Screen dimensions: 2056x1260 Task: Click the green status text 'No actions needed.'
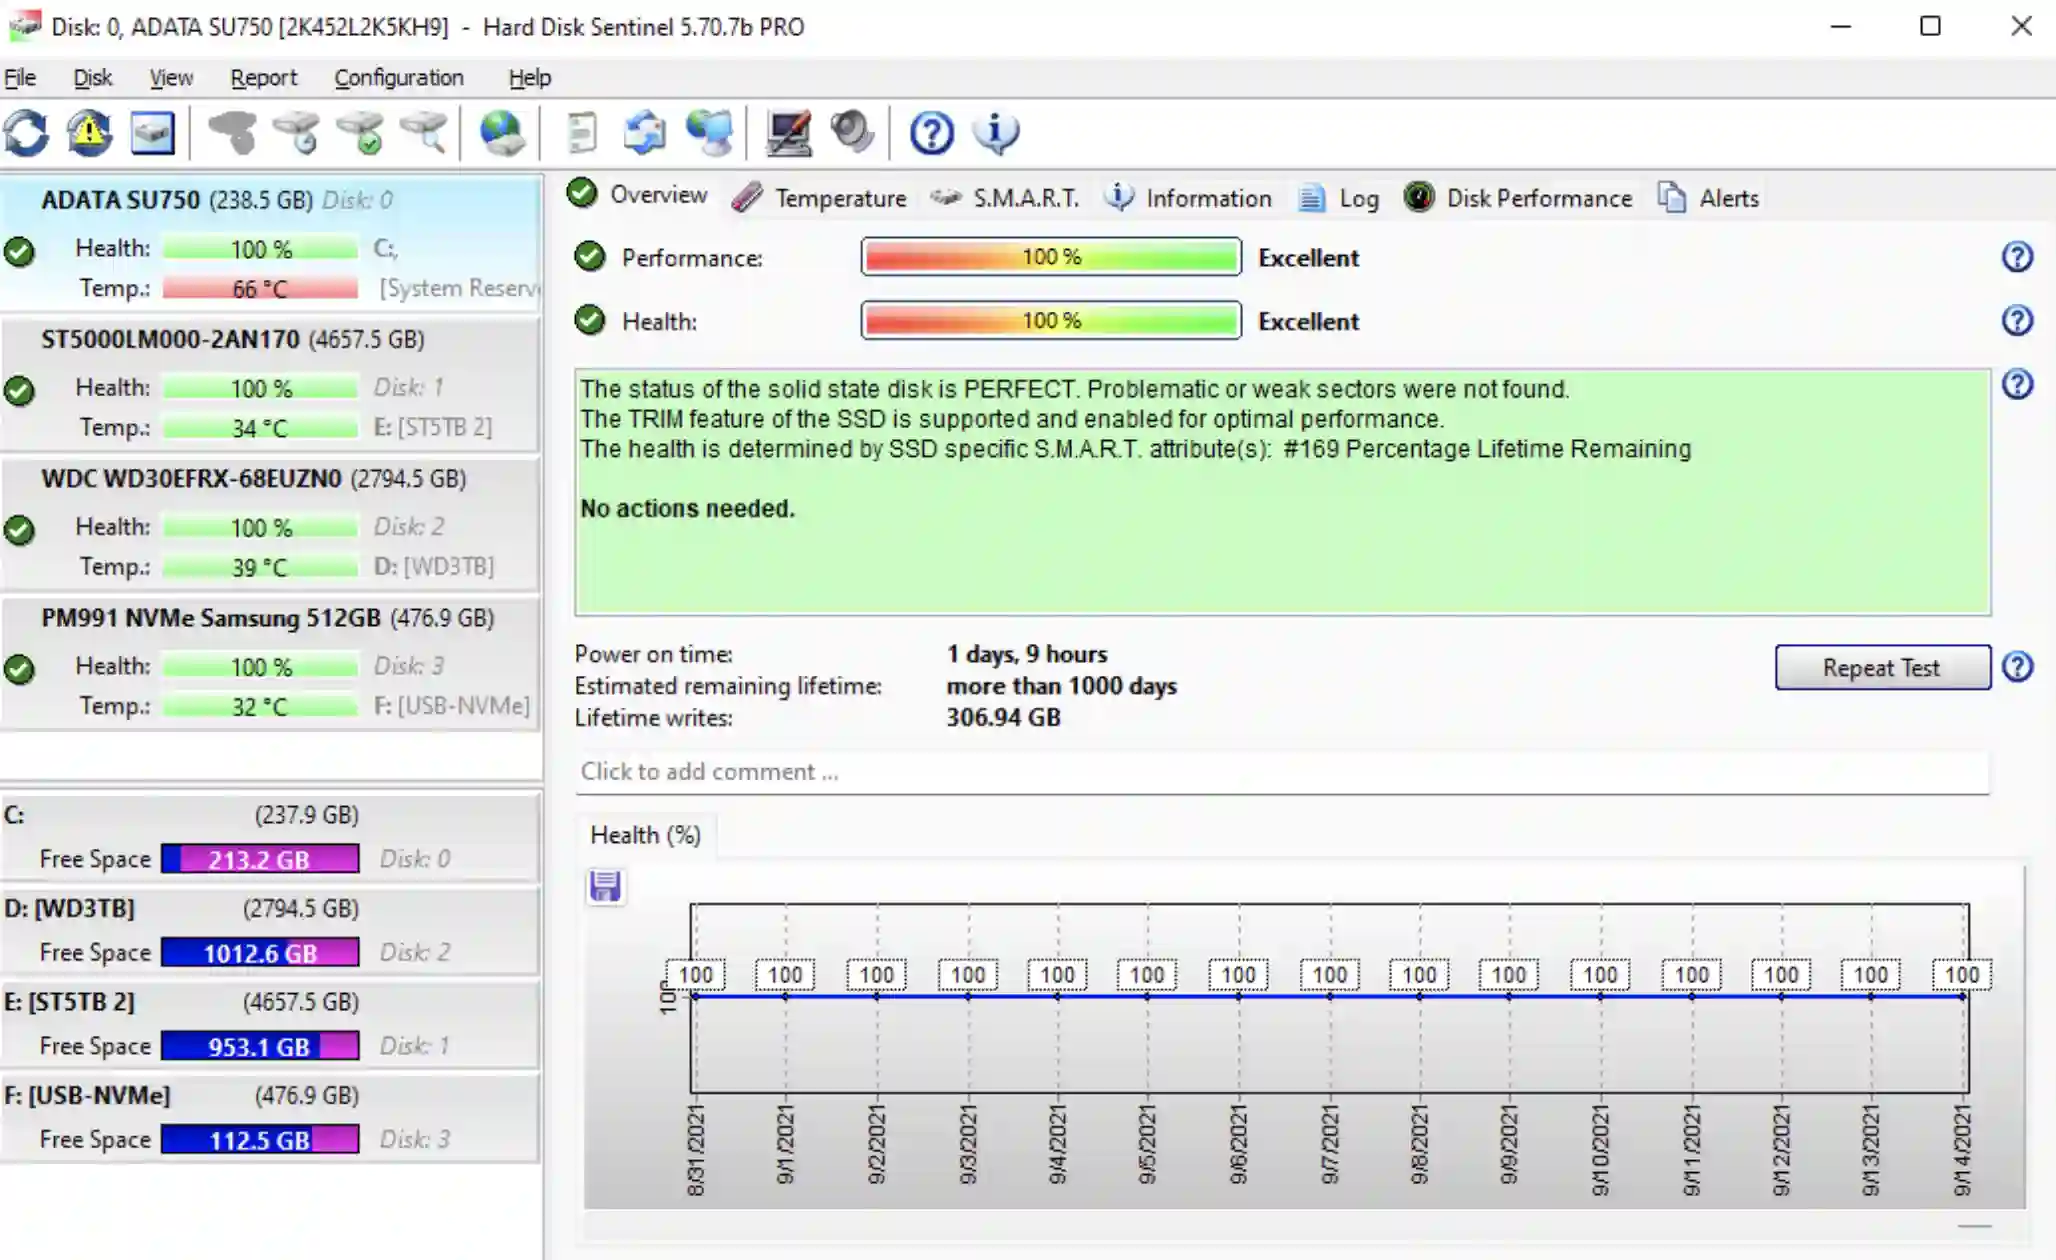click(x=688, y=508)
